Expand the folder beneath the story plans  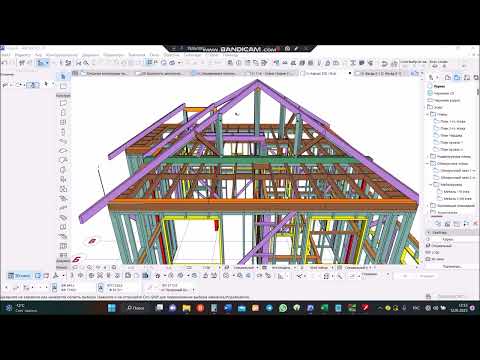(x=428, y=156)
